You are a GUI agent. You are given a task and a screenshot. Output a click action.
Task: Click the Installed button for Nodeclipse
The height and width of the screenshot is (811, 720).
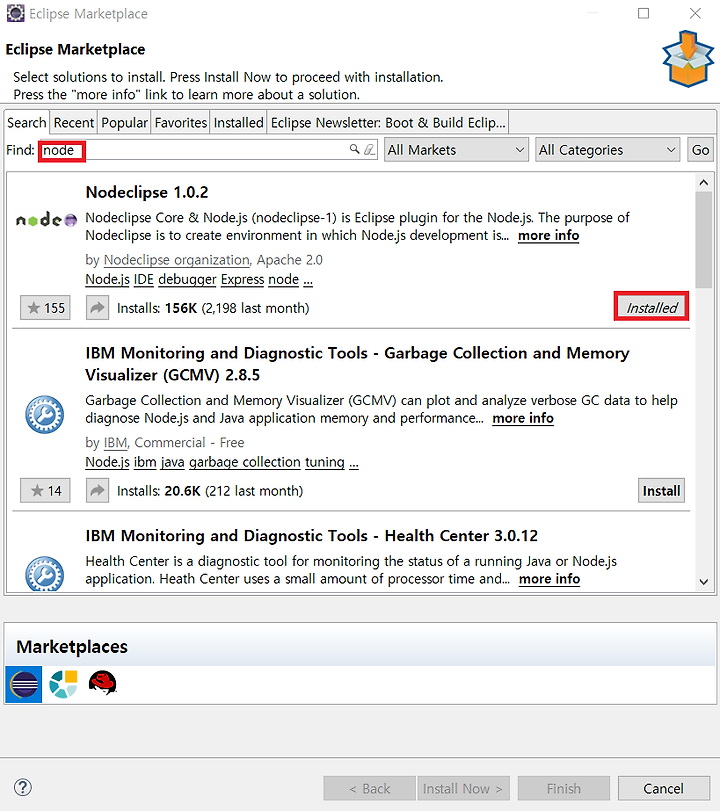[x=651, y=308]
